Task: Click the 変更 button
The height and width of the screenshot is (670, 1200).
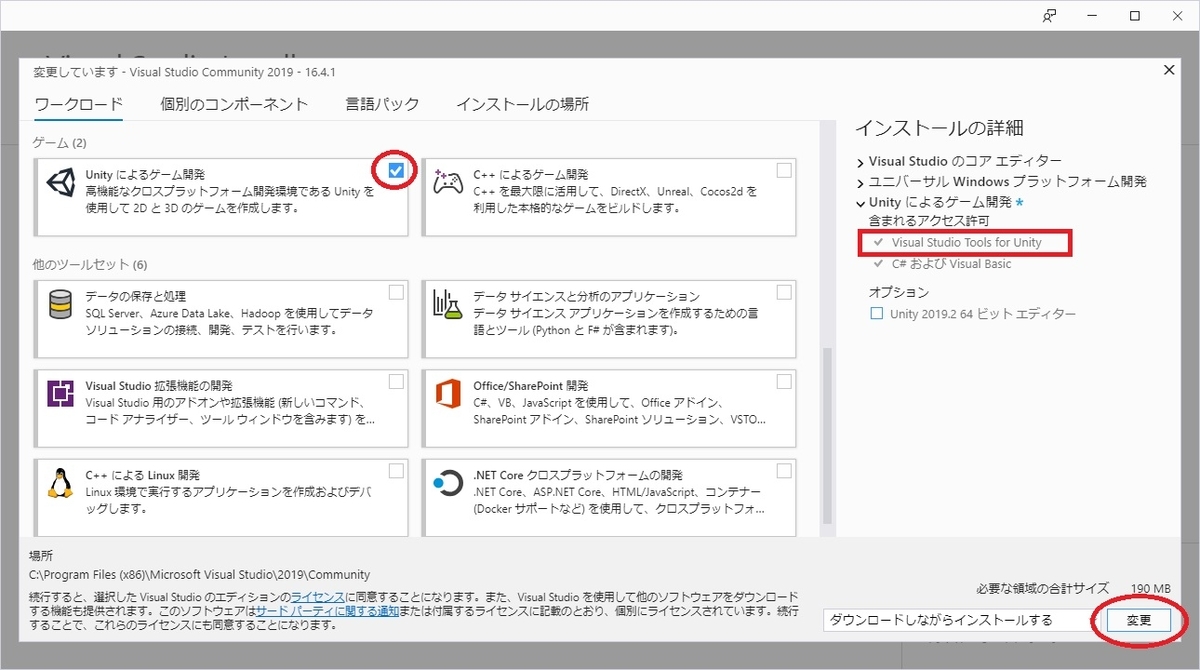Action: click(1139, 620)
